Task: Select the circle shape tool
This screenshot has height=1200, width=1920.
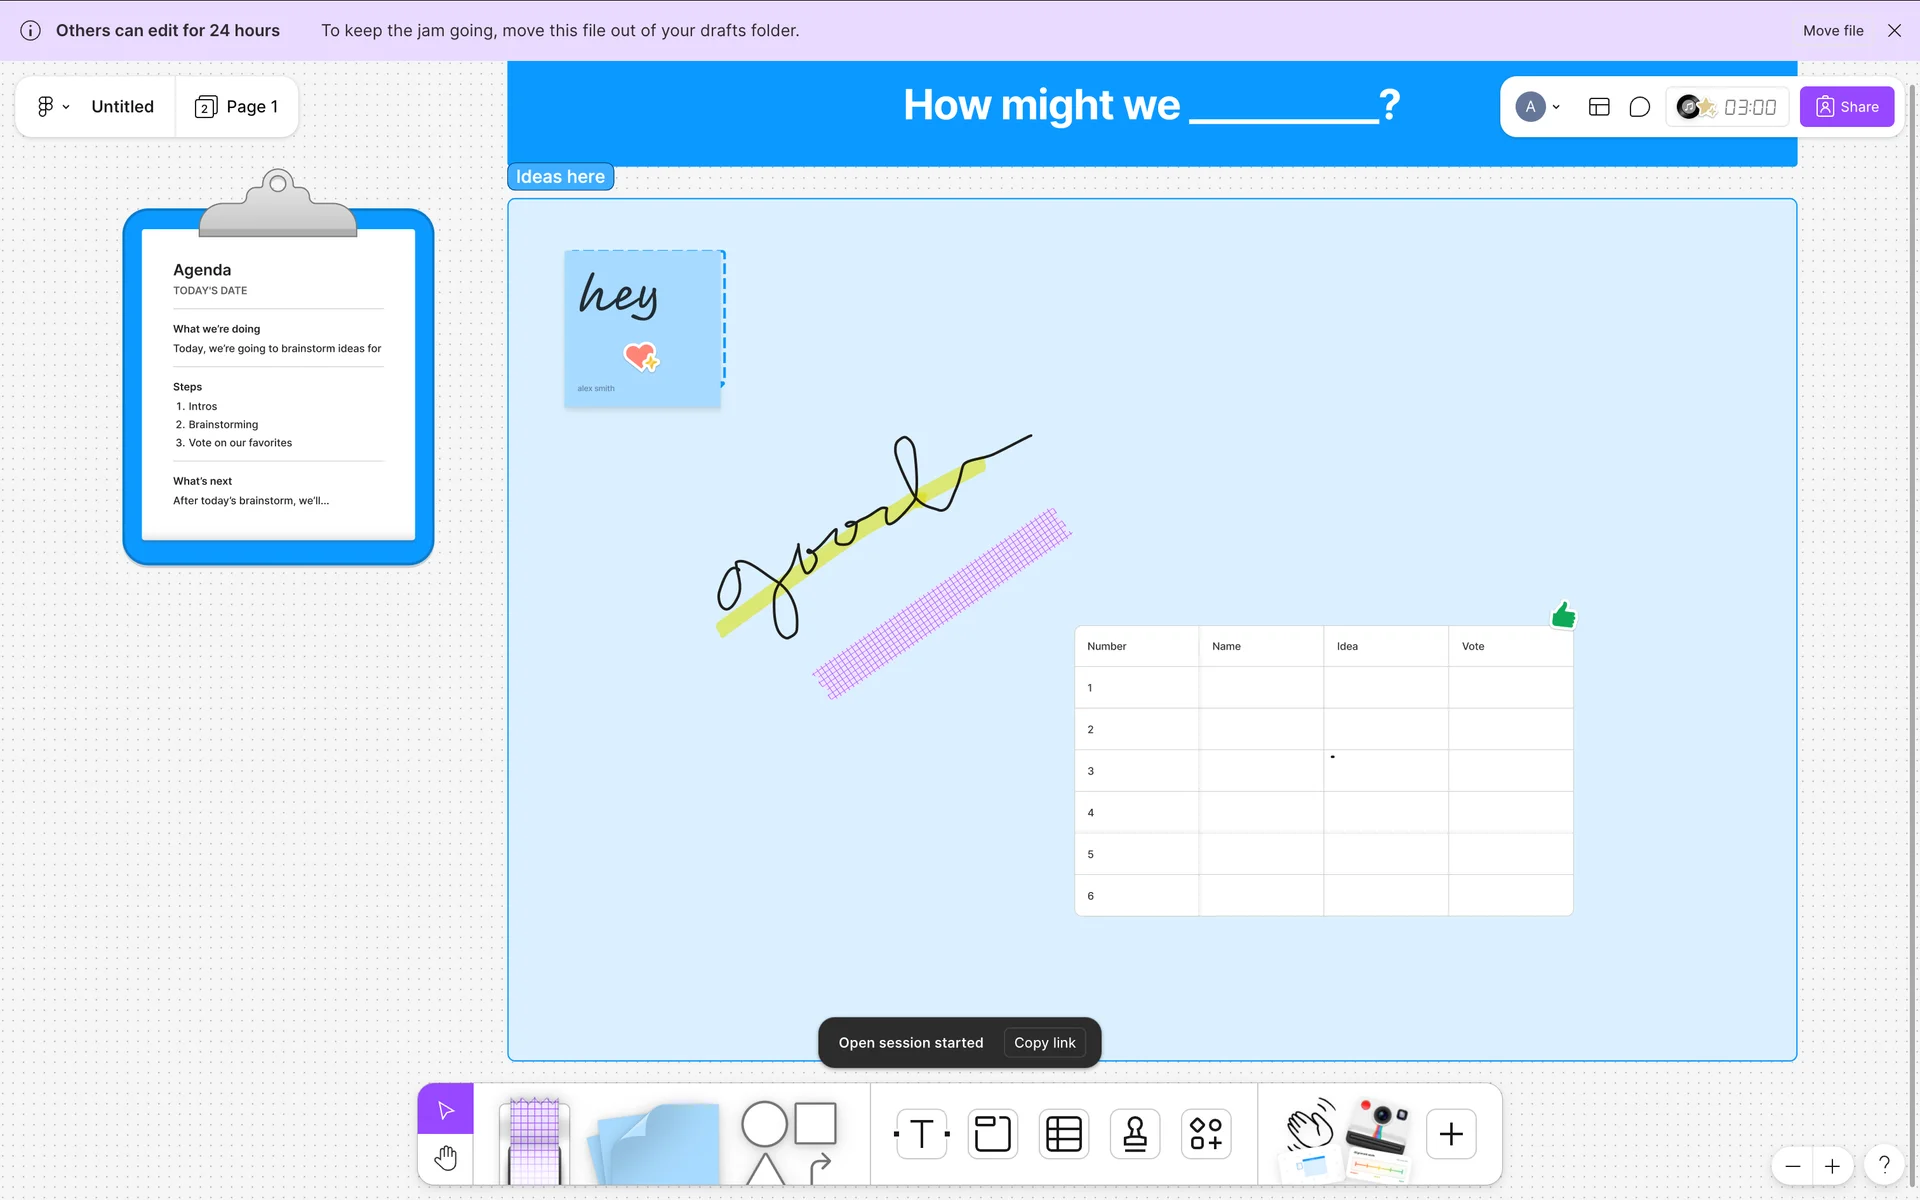Action: pyautogui.click(x=764, y=1124)
